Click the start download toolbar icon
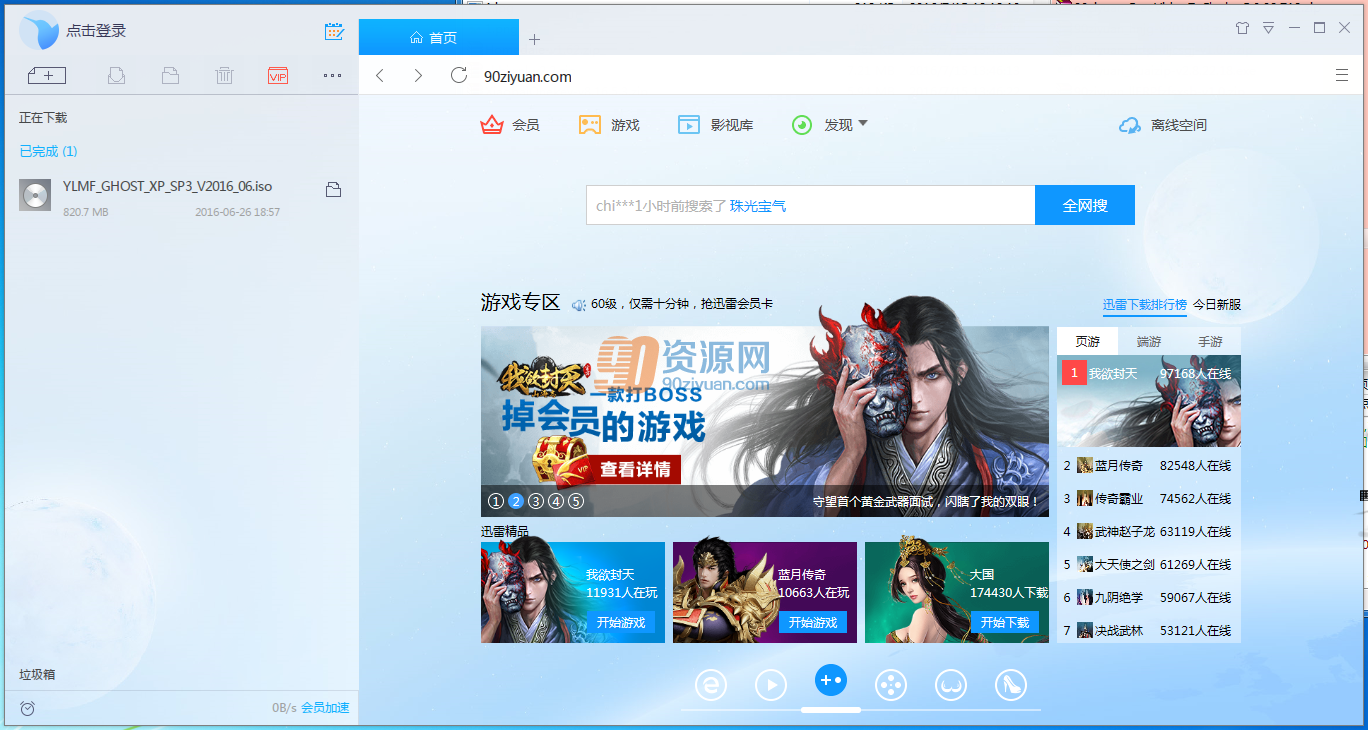This screenshot has width=1368, height=730. [116, 75]
